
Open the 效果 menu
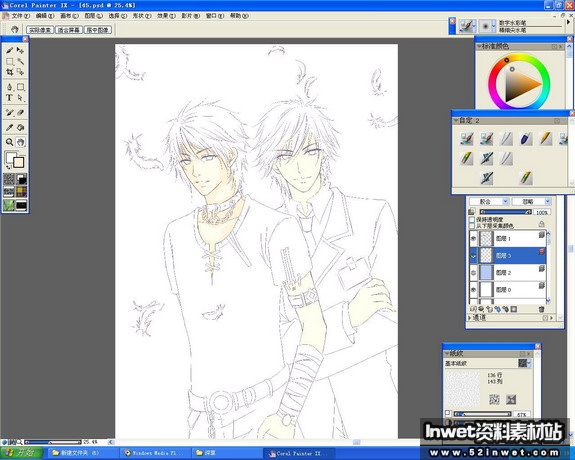(x=166, y=16)
